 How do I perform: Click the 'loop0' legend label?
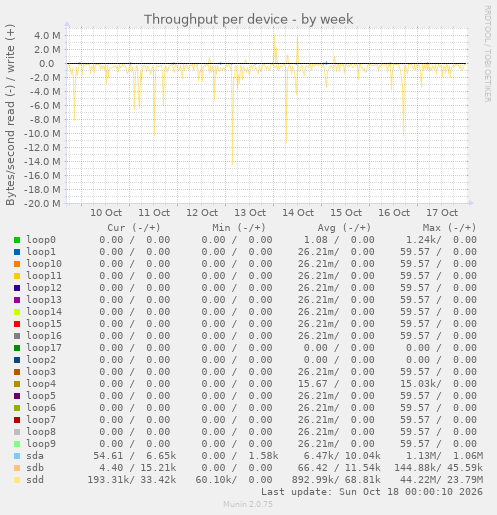(41, 240)
